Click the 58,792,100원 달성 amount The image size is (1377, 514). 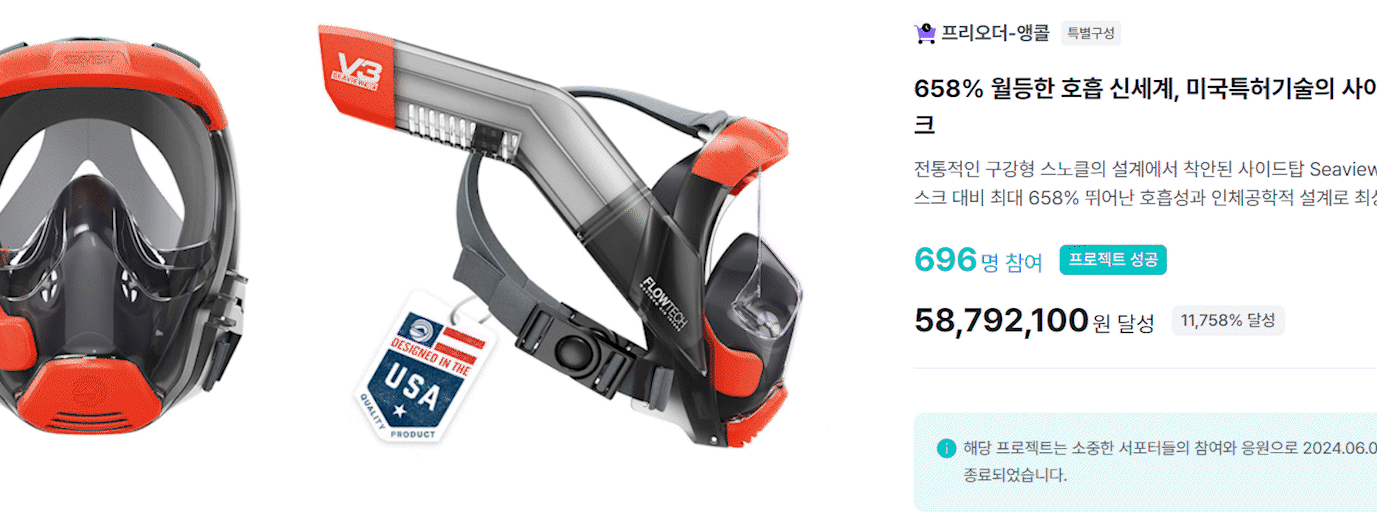pyautogui.click(x=1034, y=321)
